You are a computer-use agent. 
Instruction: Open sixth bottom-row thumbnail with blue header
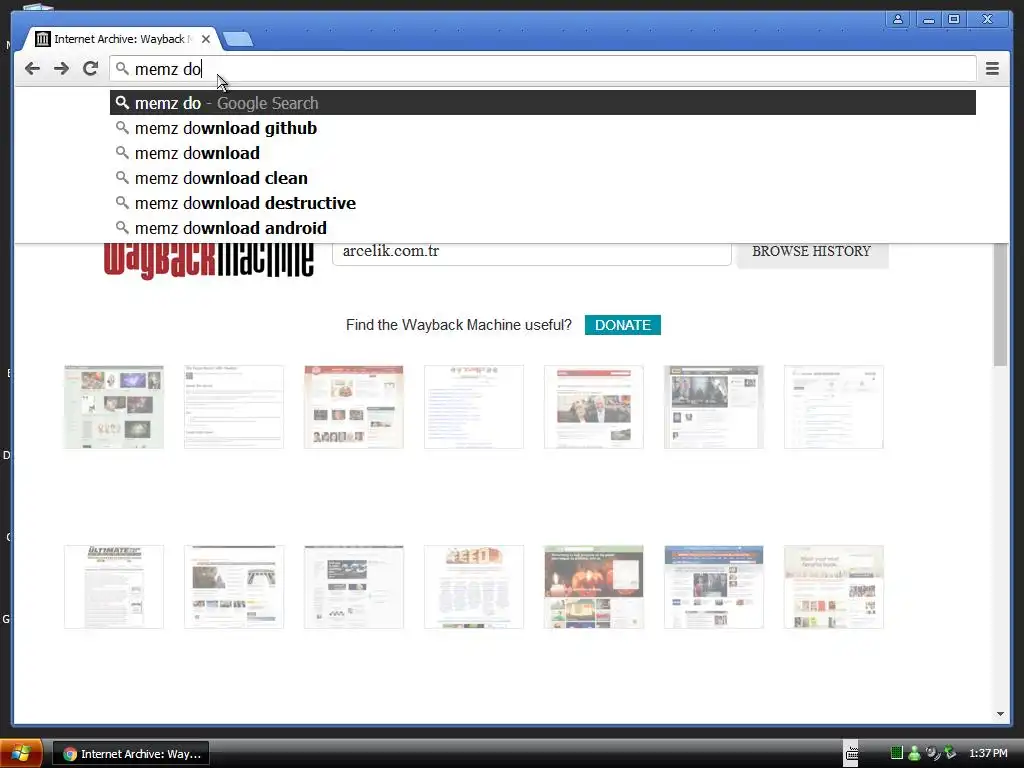(714, 587)
